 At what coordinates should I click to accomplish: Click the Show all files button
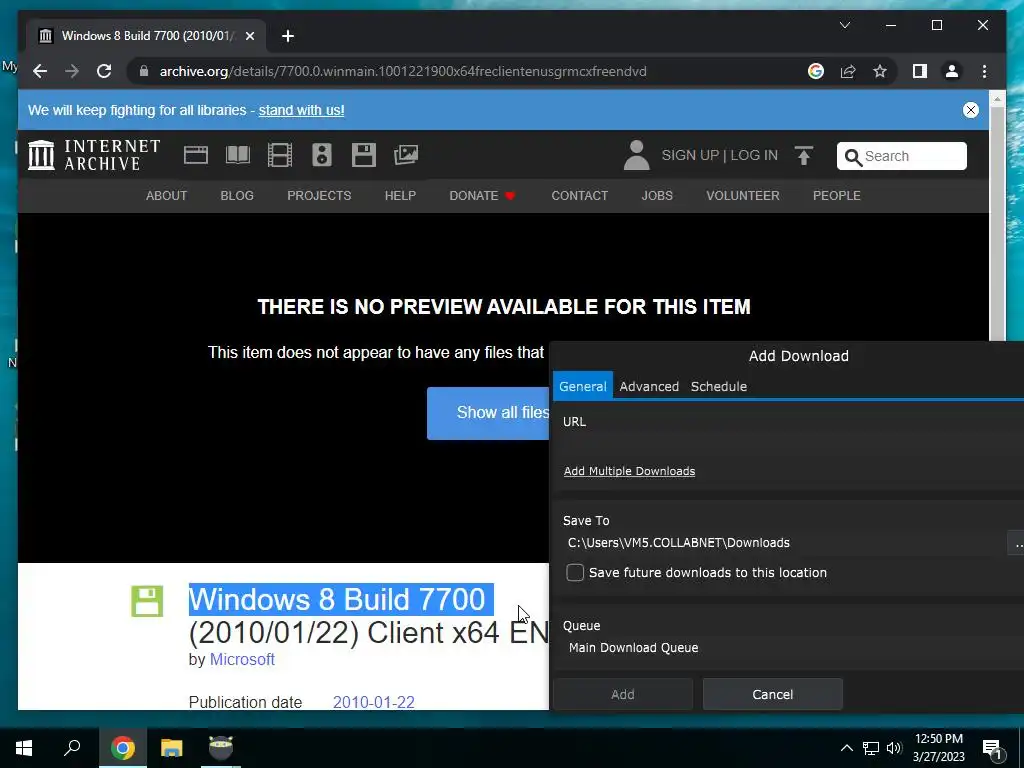click(x=488, y=413)
